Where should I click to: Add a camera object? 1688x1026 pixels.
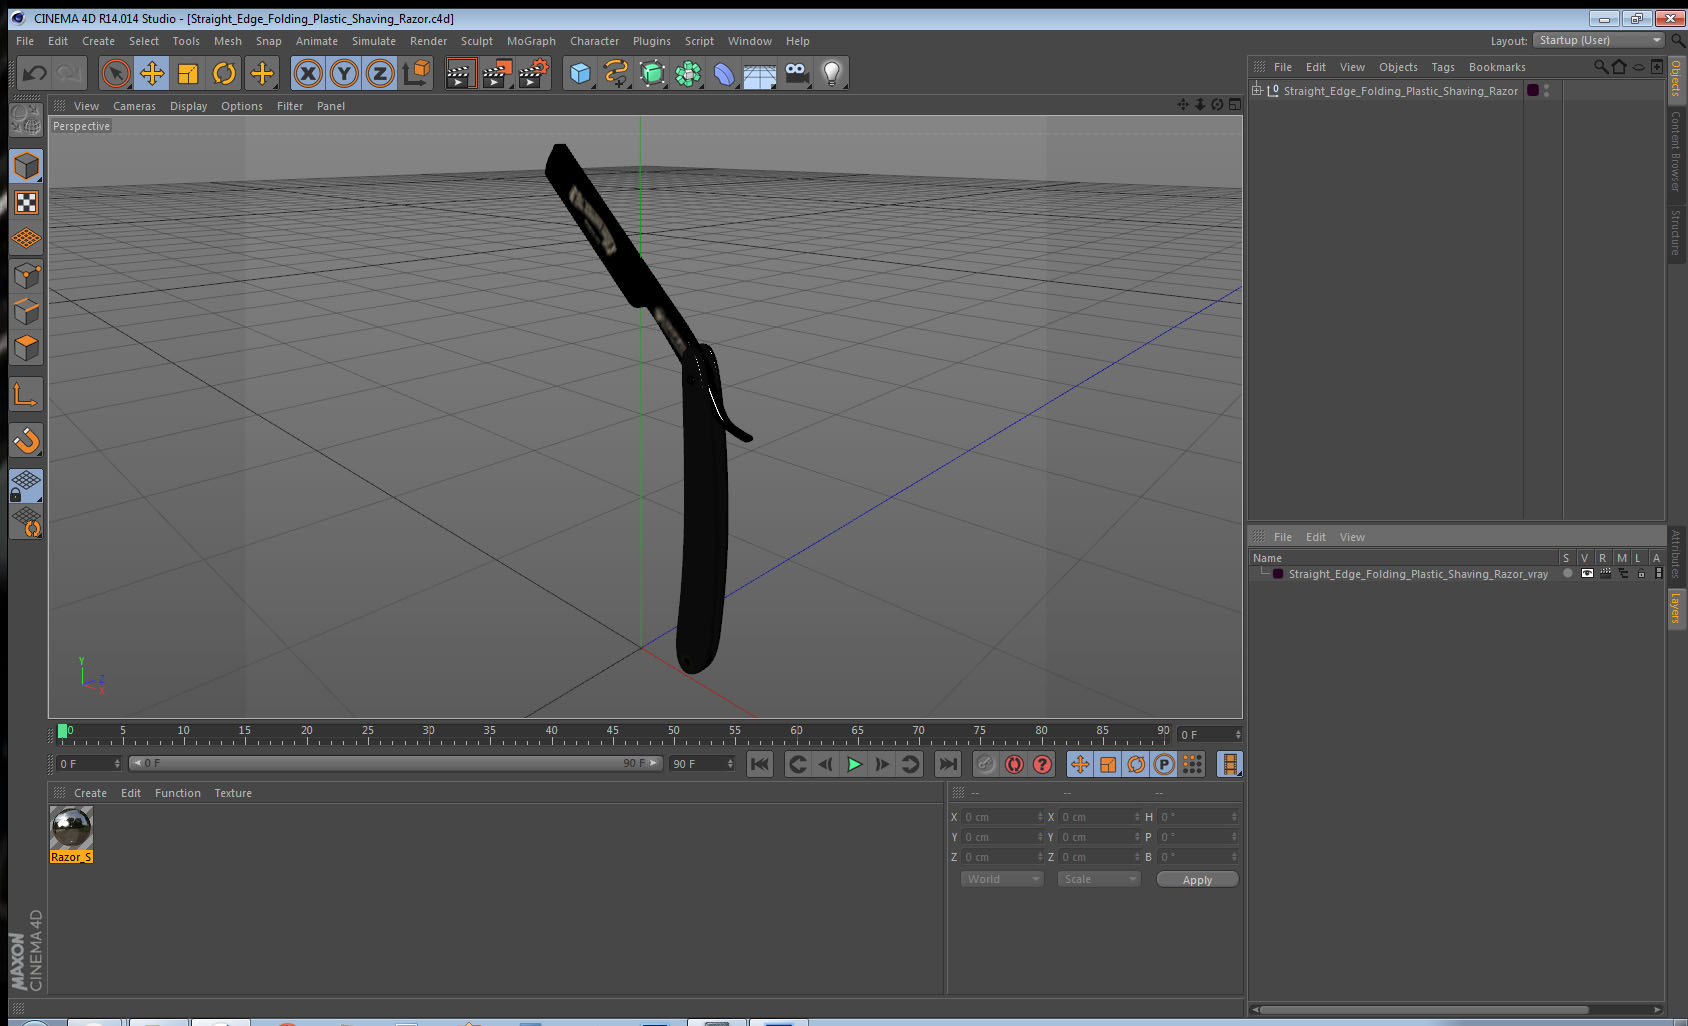pos(796,73)
